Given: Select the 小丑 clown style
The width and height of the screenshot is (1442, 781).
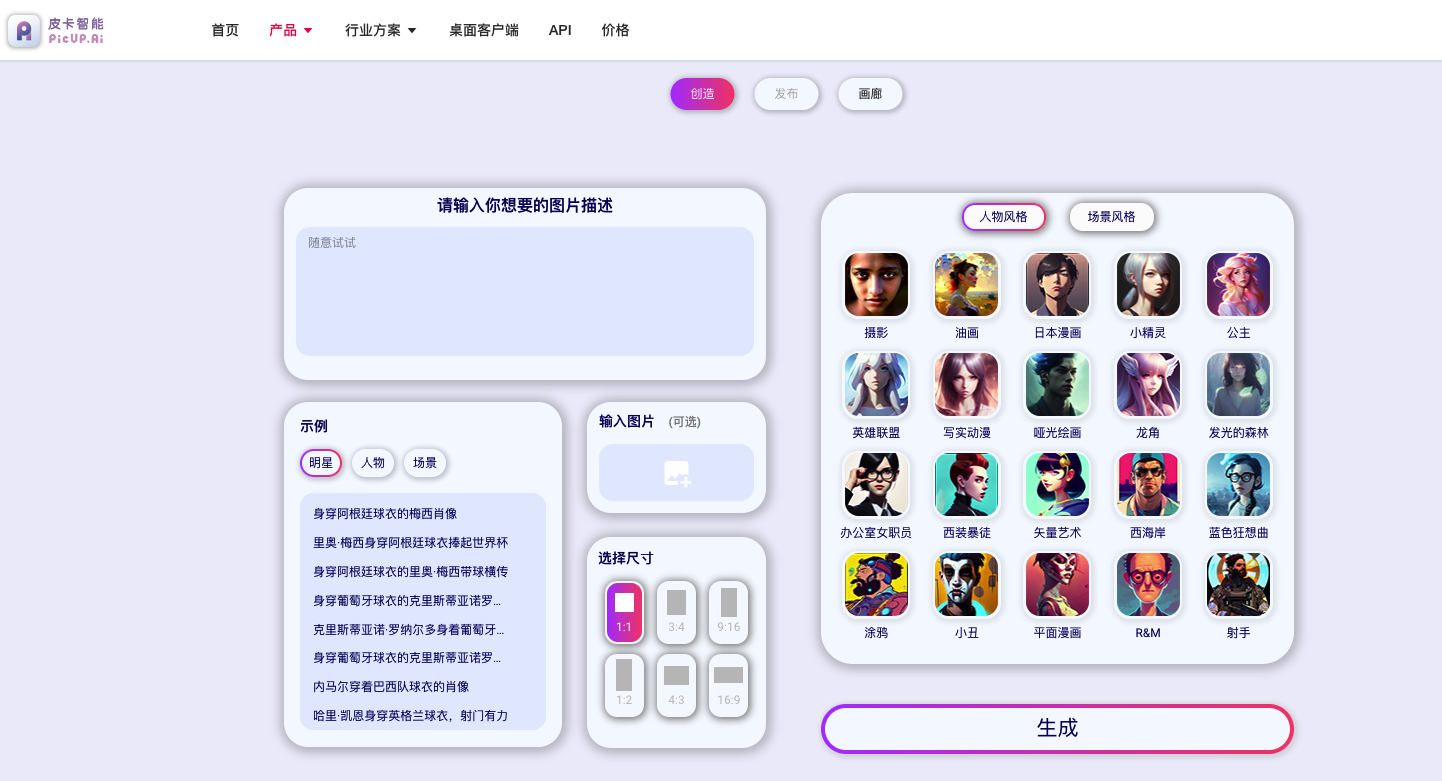Looking at the screenshot, I should 966,584.
